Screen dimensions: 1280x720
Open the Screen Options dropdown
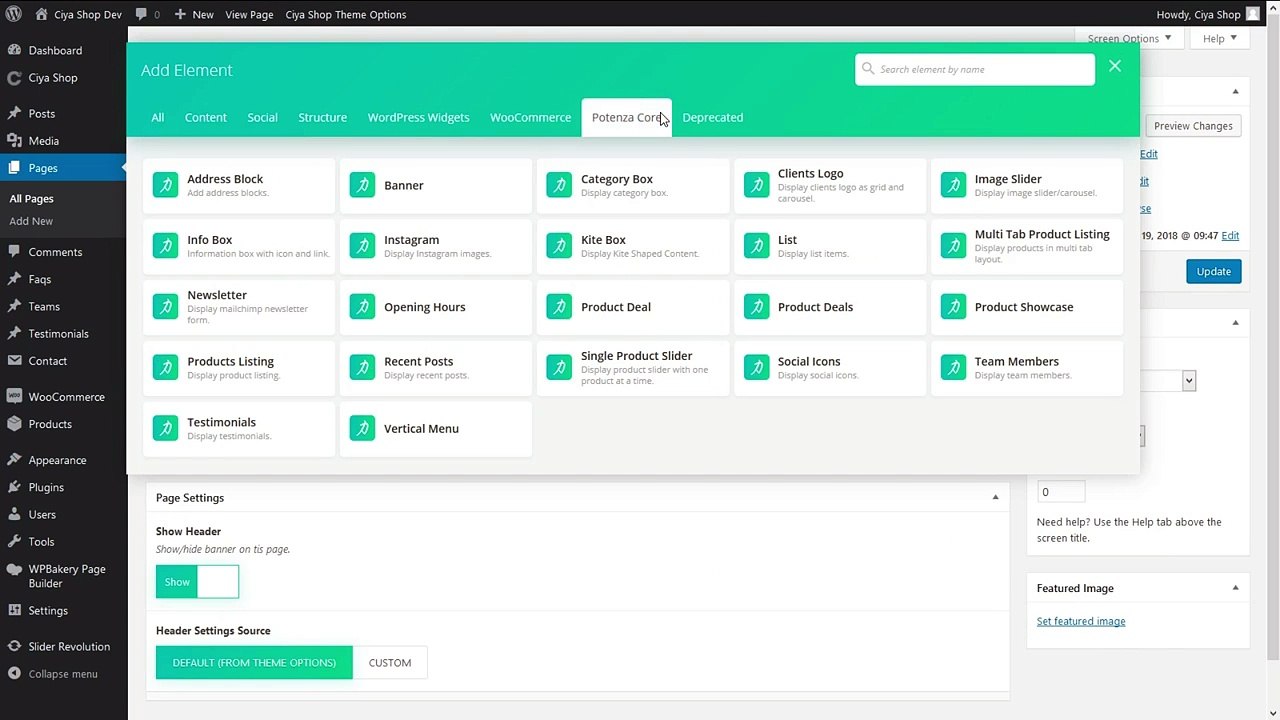click(x=1130, y=38)
